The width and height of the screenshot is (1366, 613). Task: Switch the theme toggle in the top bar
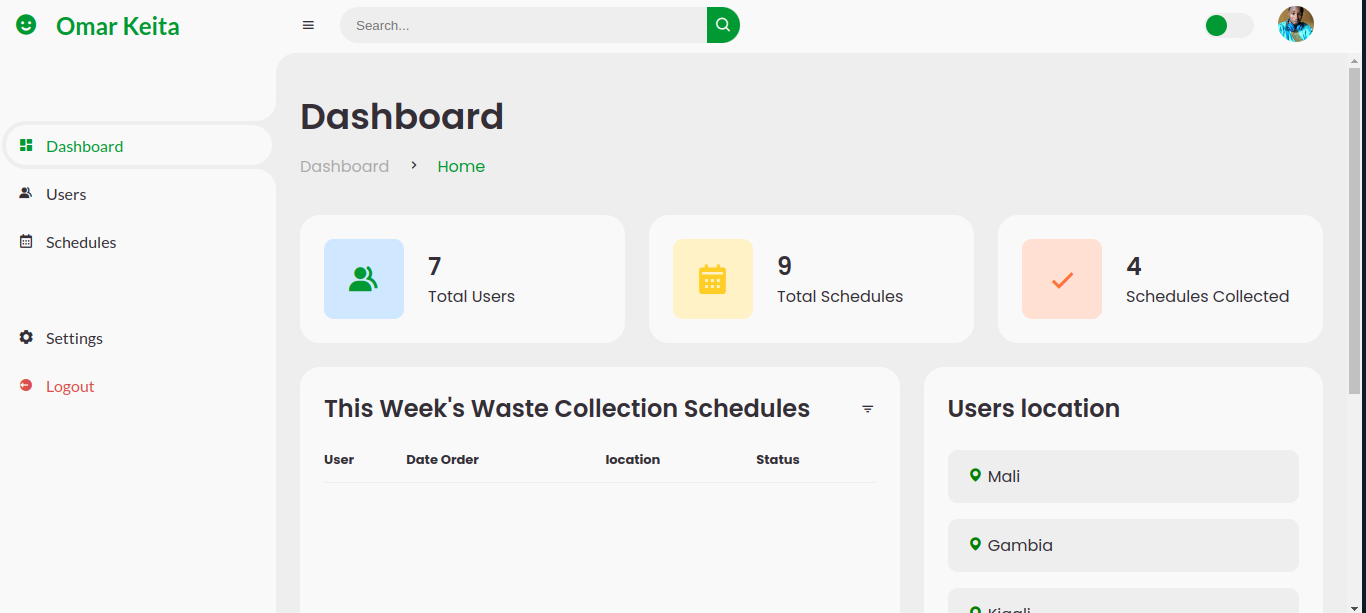(1228, 25)
